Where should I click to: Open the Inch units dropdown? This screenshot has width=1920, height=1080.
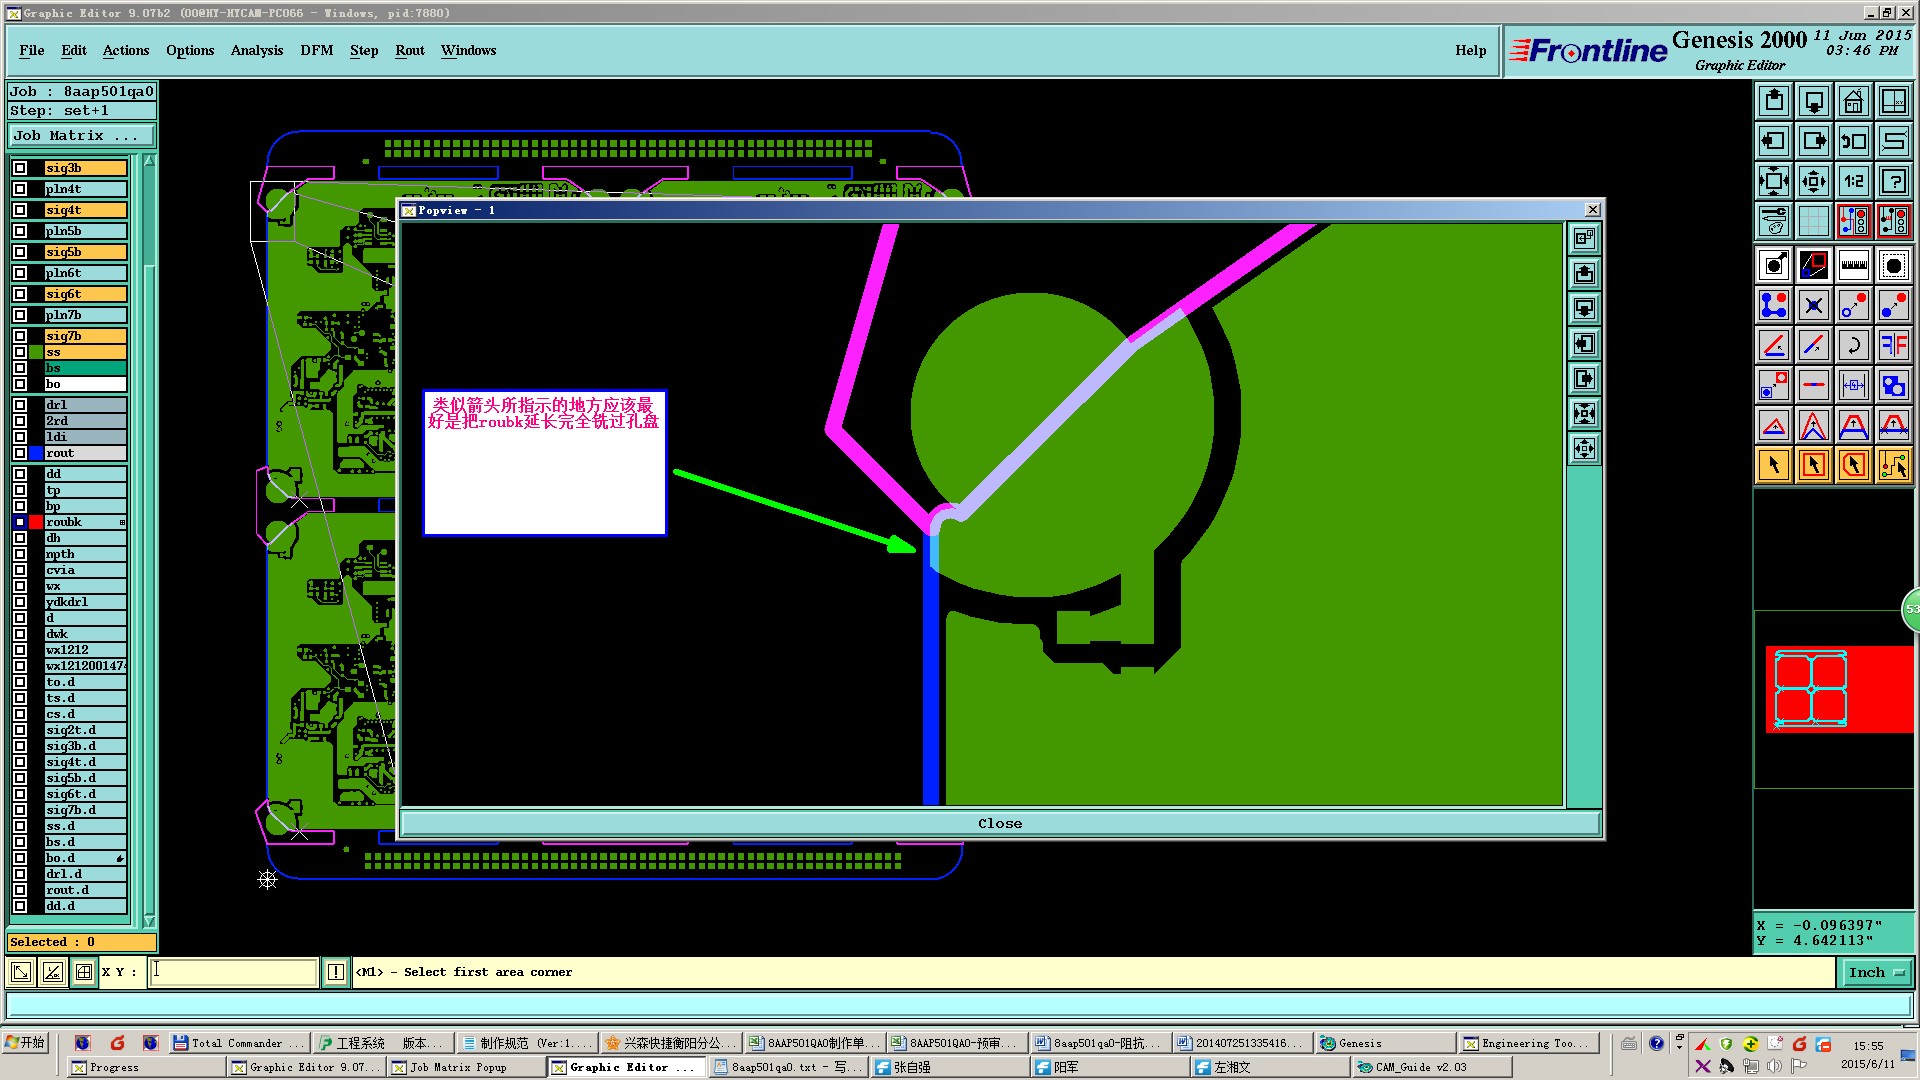(1876, 972)
